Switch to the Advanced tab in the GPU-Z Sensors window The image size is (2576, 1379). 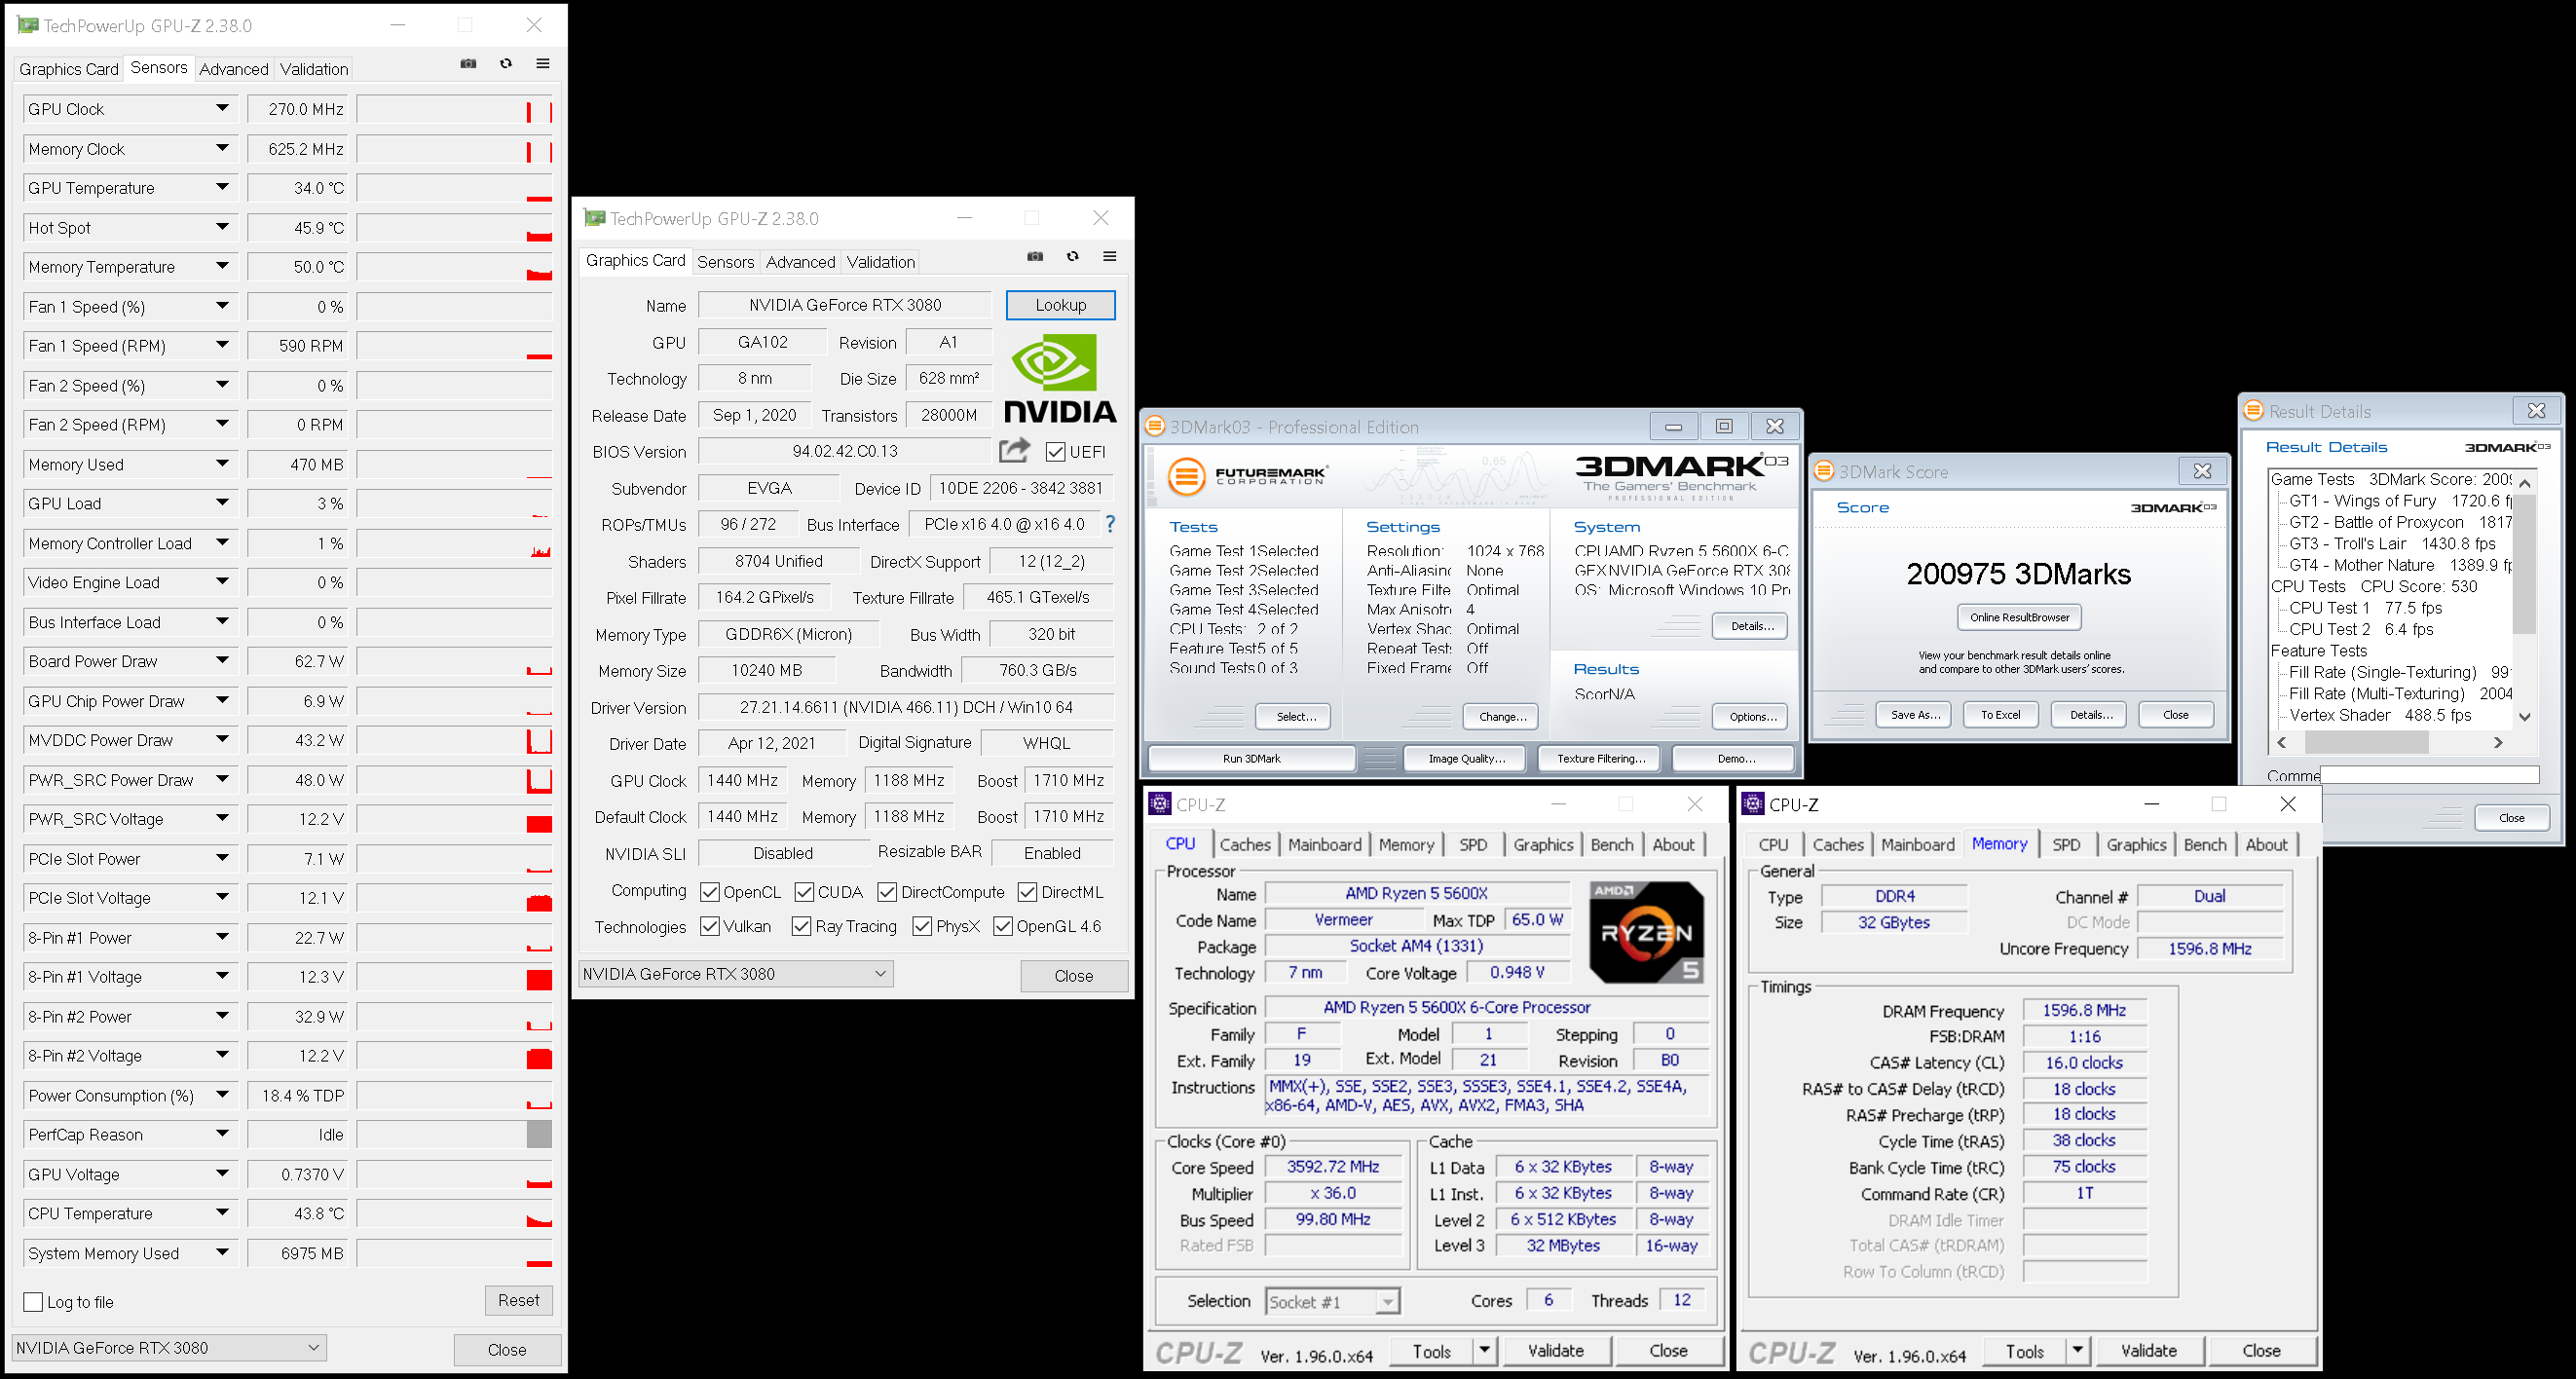(x=234, y=69)
